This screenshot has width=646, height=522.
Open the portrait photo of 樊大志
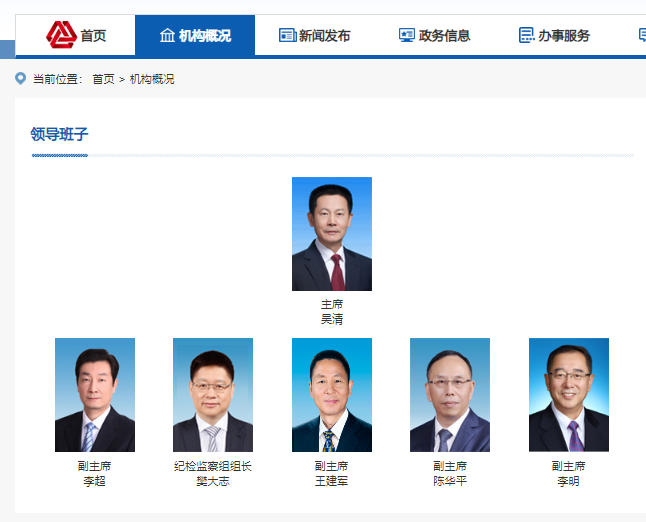pyautogui.click(x=213, y=395)
